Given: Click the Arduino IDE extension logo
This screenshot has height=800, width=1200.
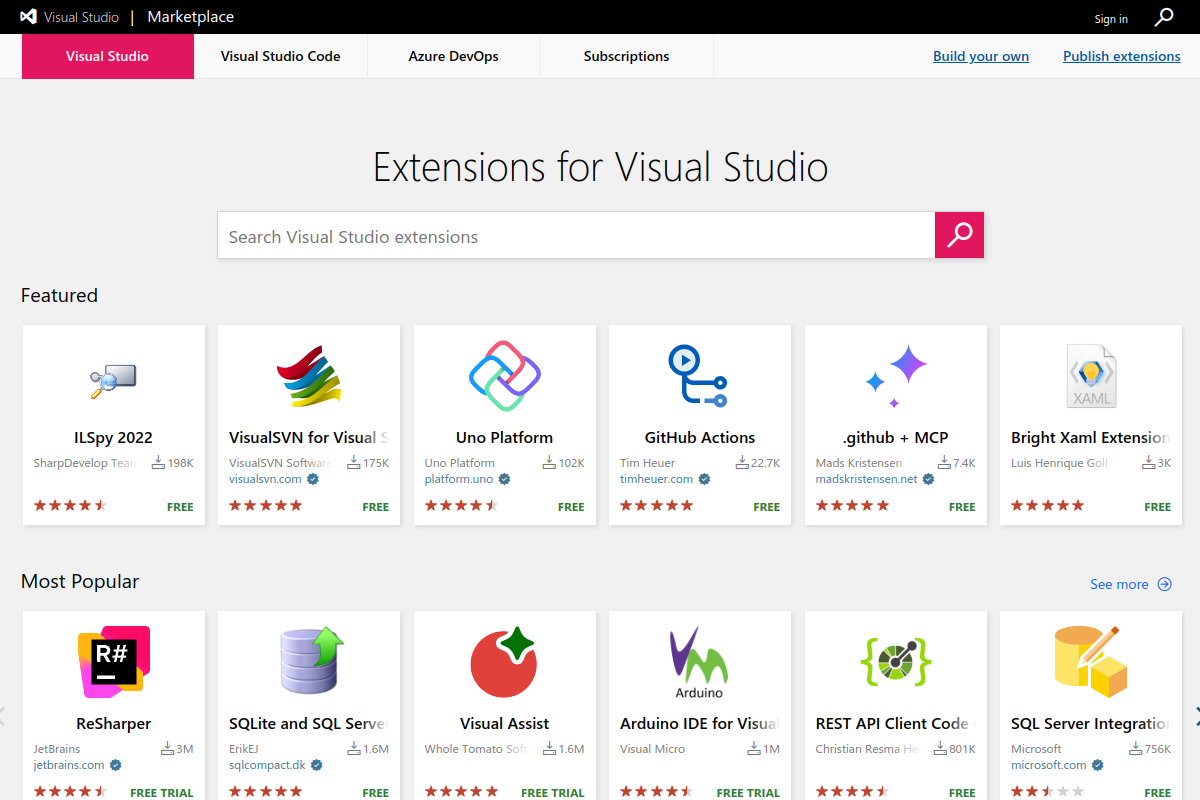Looking at the screenshot, I should coord(700,662).
